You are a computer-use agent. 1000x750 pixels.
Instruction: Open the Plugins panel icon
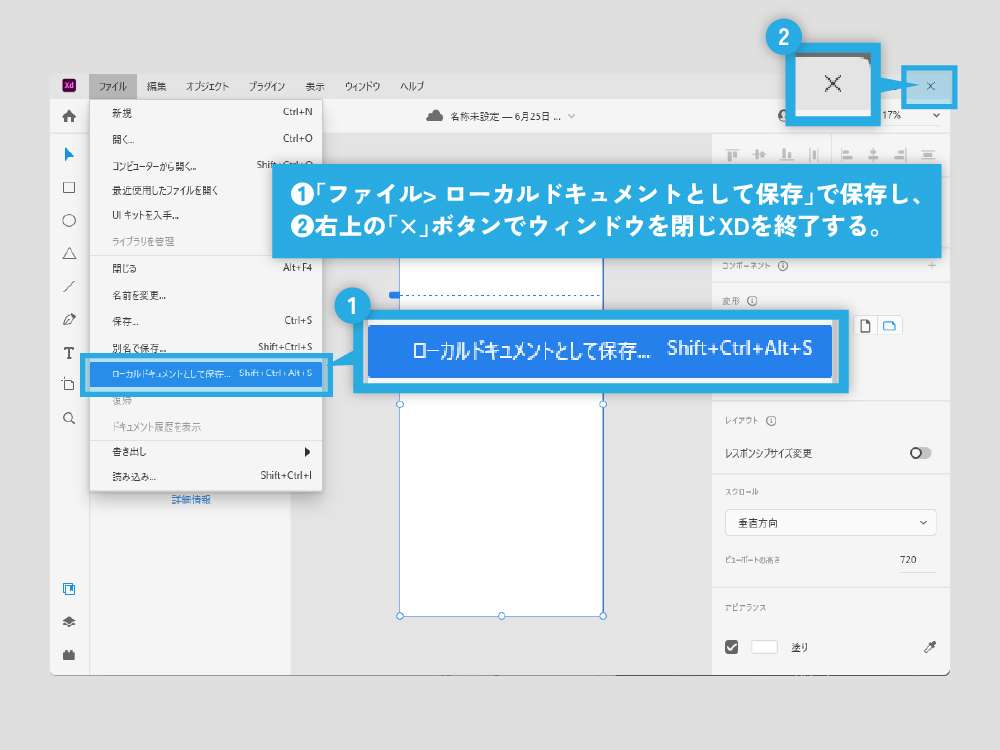(69, 654)
